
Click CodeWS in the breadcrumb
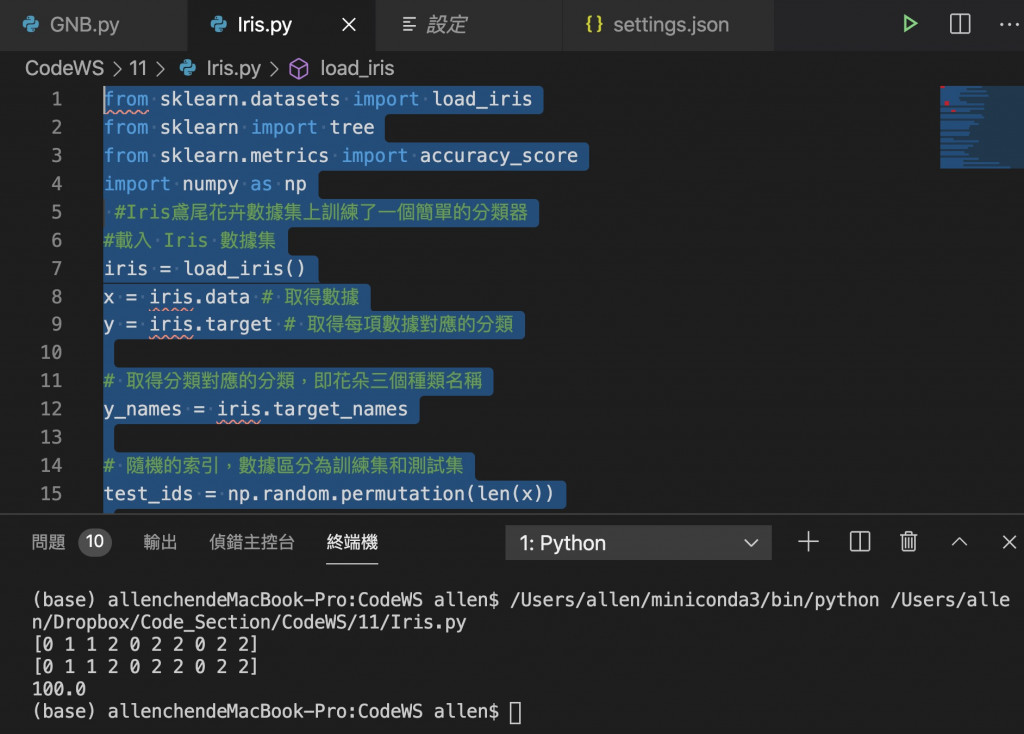[x=64, y=68]
